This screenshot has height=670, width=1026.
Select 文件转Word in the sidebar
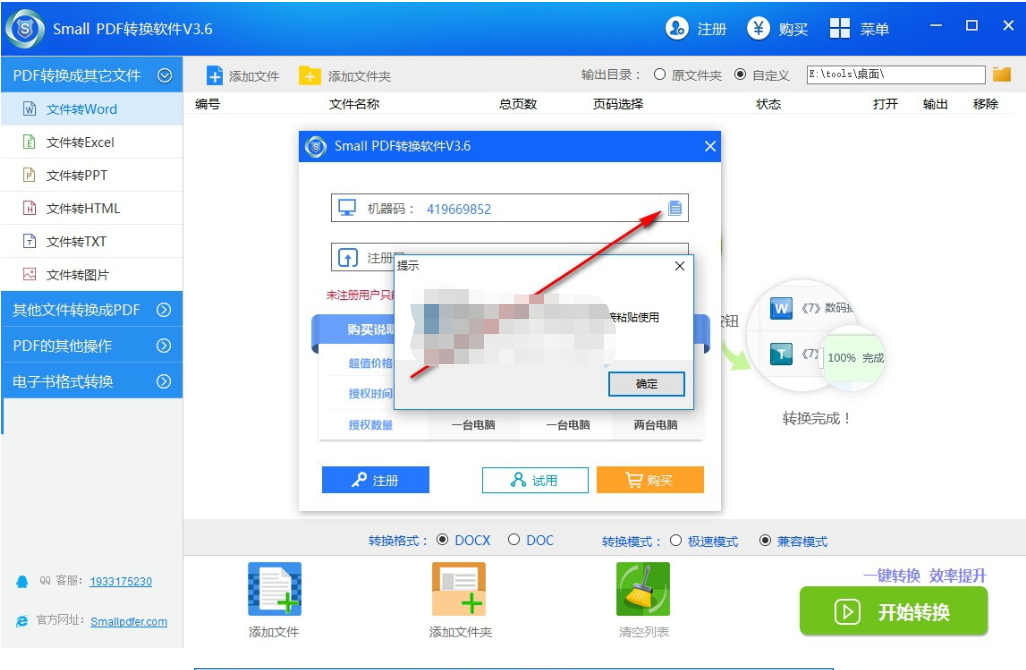(x=92, y=109)
